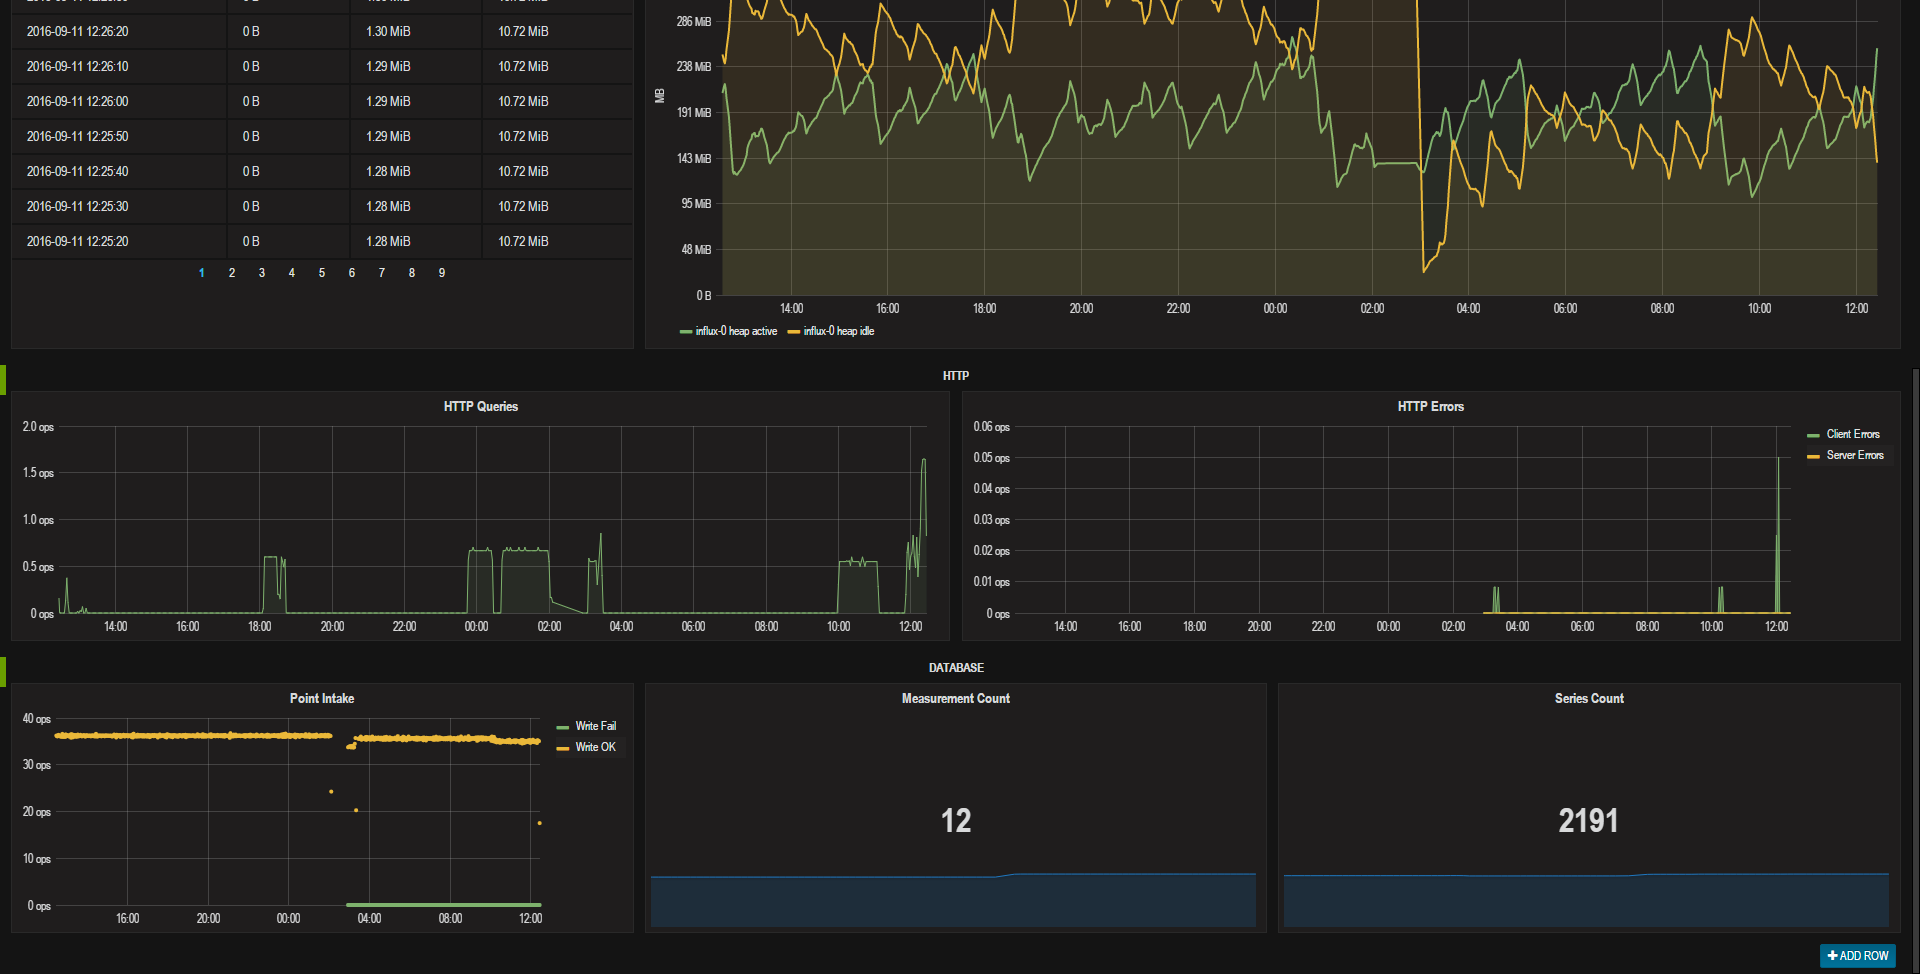Open the HTTP Queries panel title menu

[481, 406]
